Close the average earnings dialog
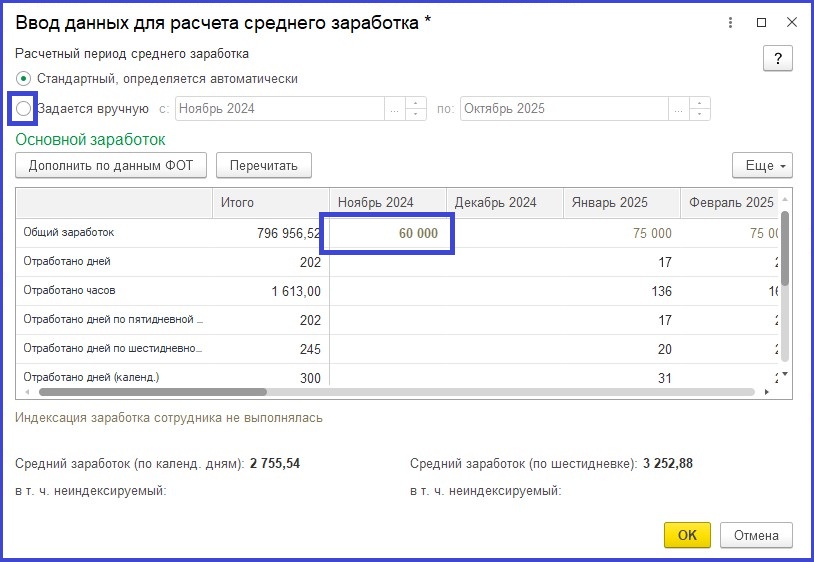The width and height of the screenshot is (814, 562). [x=790, y=22]
